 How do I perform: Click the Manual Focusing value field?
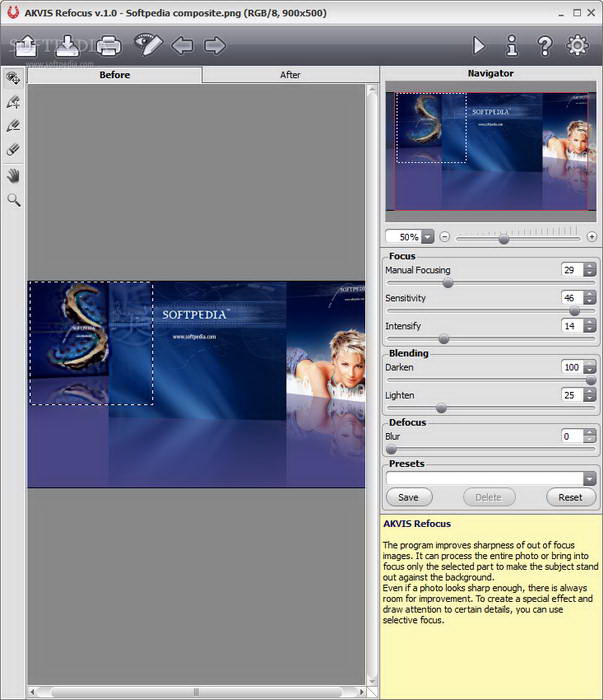coord(572,270)
